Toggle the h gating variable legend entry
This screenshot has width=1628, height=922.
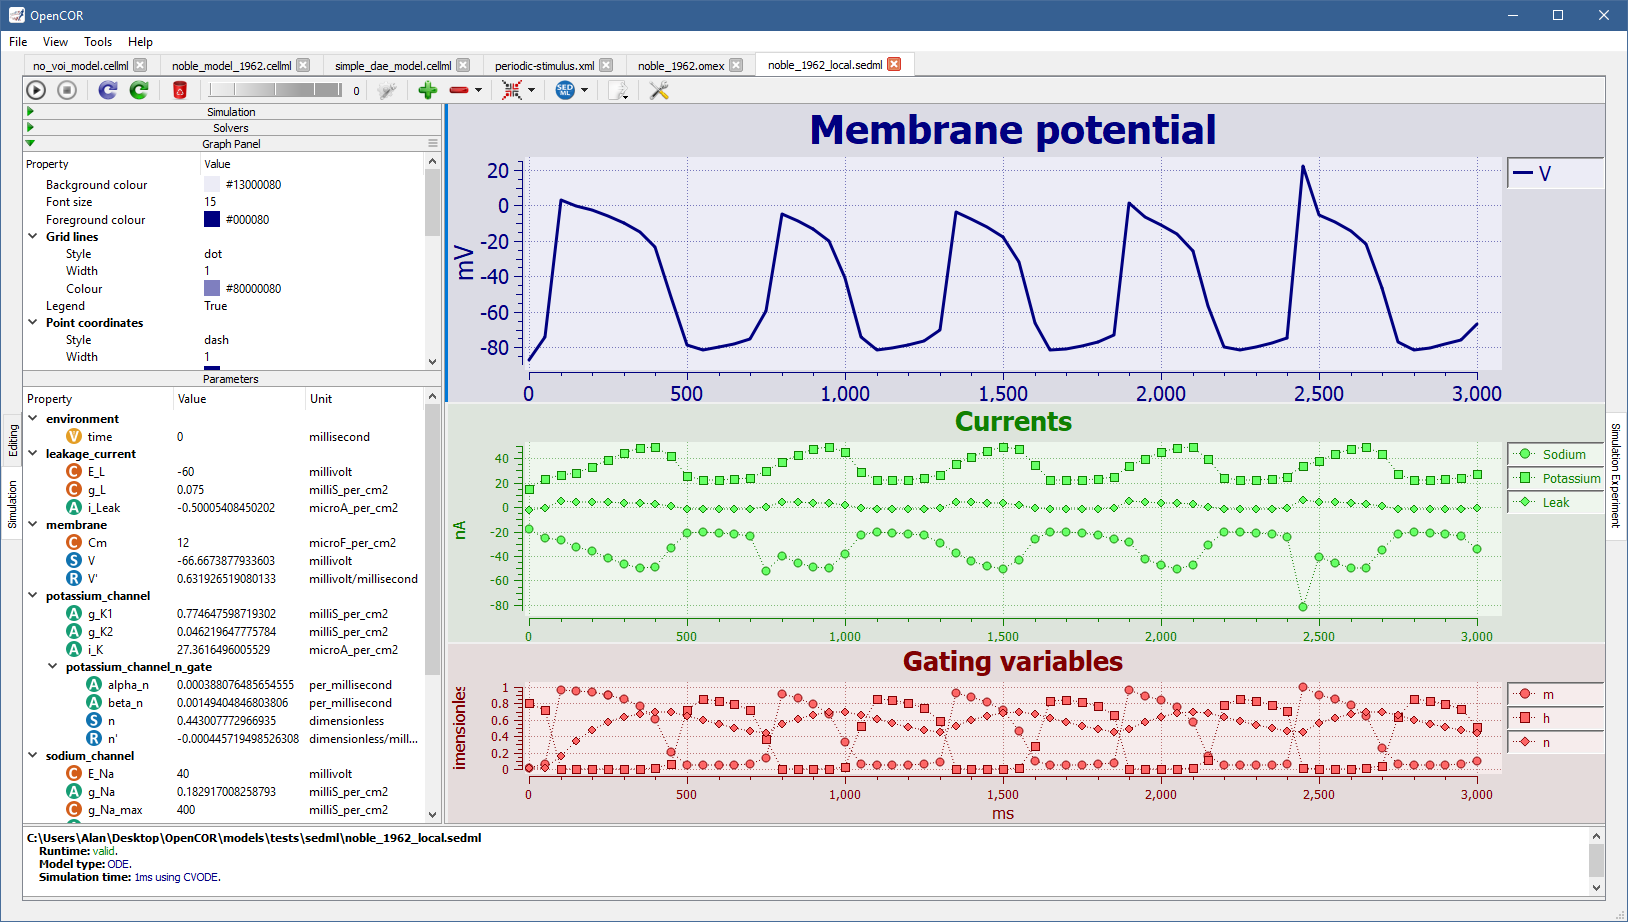1546,718
